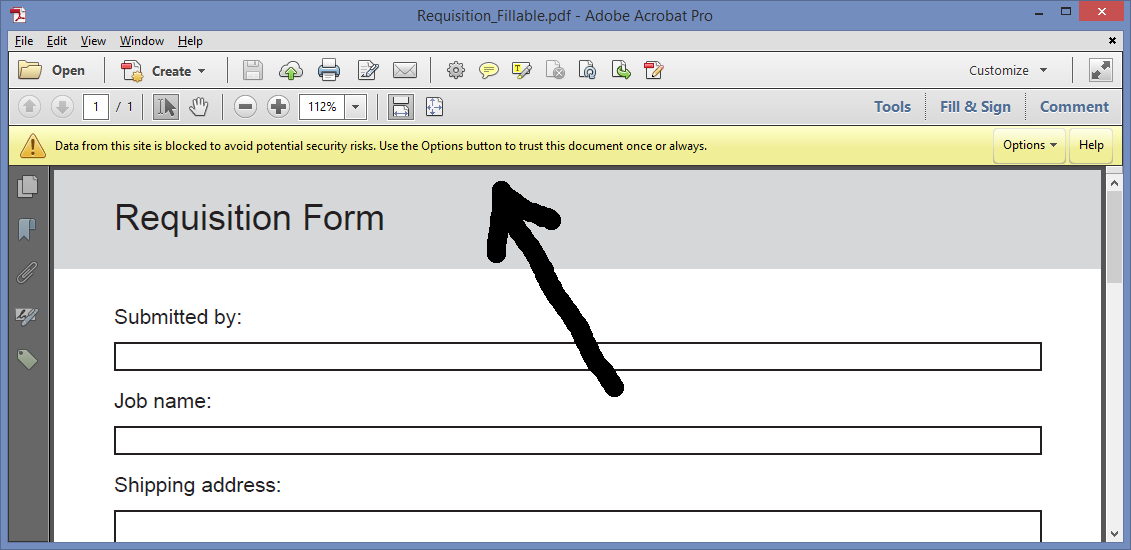Click vertical scrollbar down arrow
The width and height of the screenshot is (1131, 550).
tap(1114, 533)
